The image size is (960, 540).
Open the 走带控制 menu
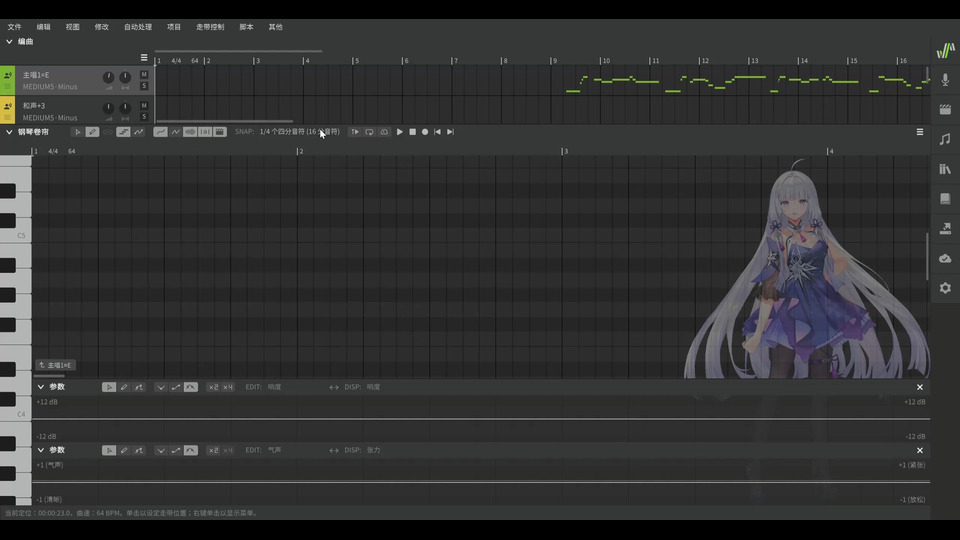tap(210, 27)
